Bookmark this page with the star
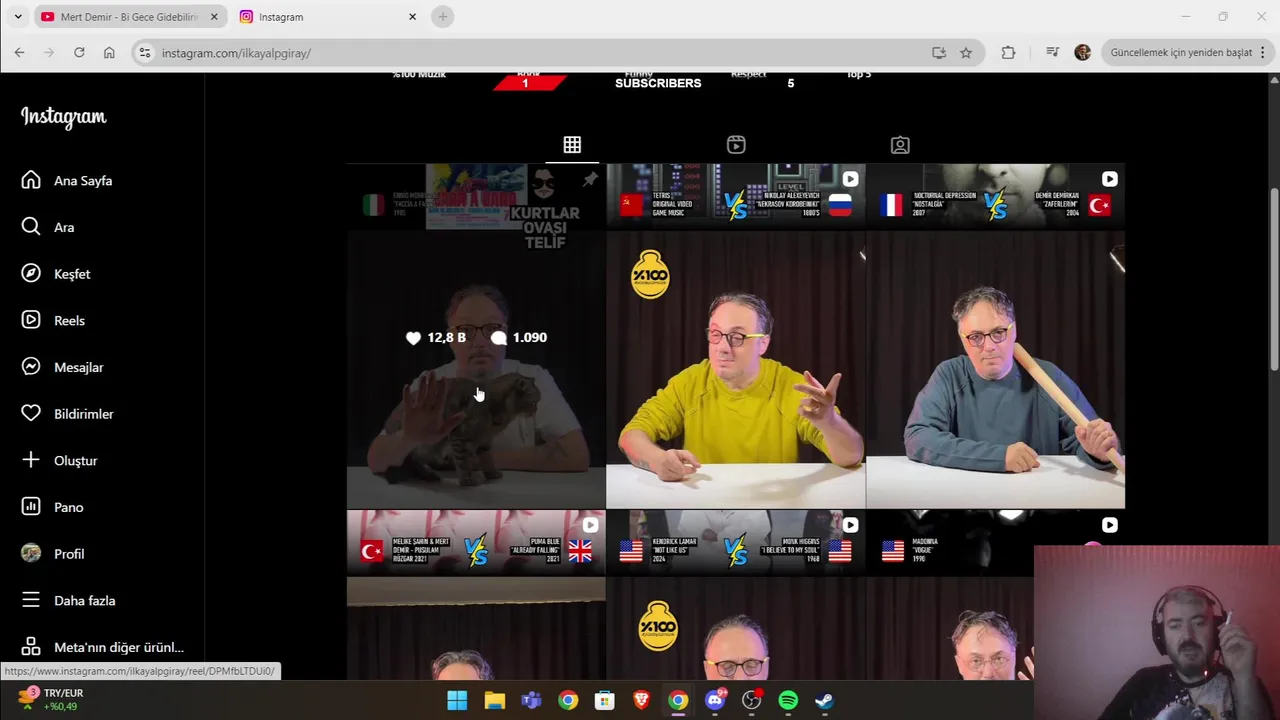 pyautogui.click(x=966, y=53)
